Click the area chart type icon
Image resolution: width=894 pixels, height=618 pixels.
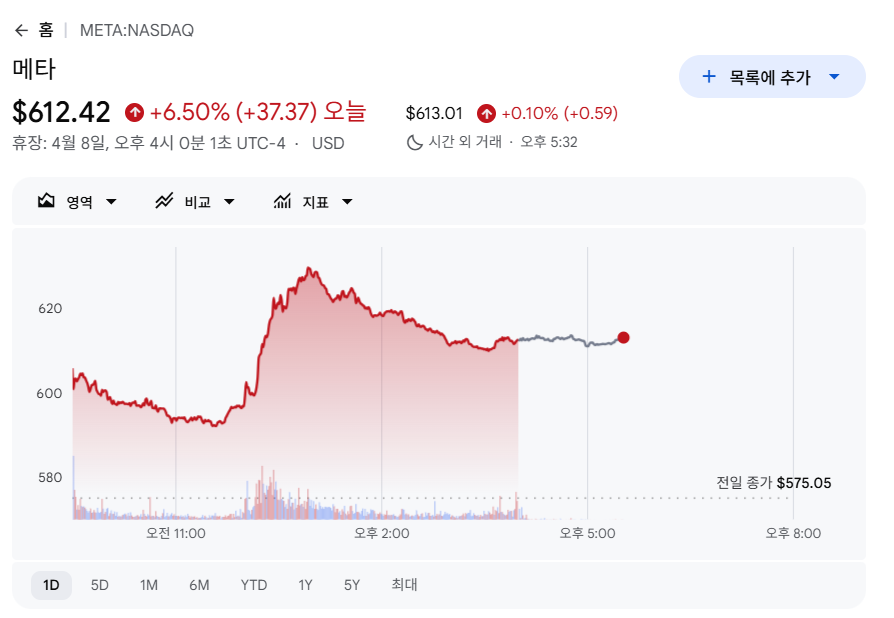46,201
